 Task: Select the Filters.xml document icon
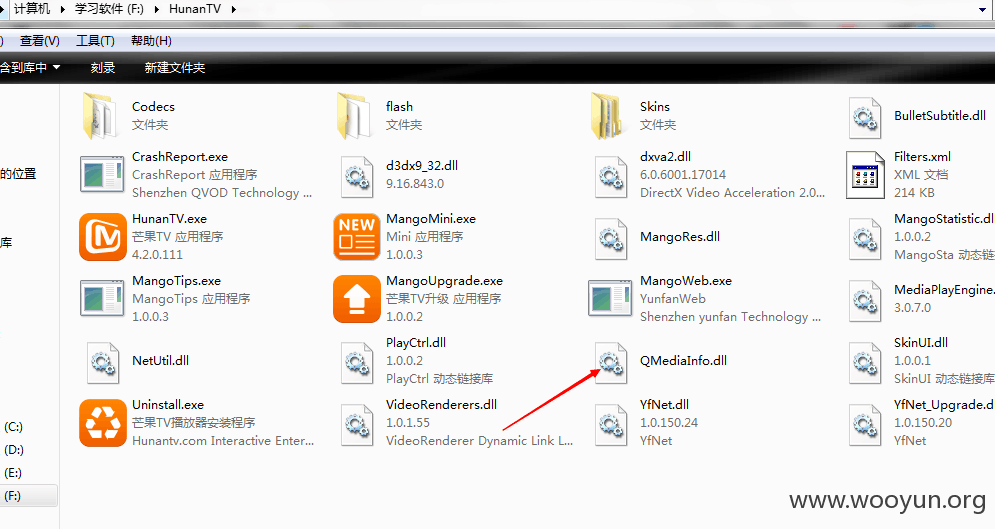point(865,175)
